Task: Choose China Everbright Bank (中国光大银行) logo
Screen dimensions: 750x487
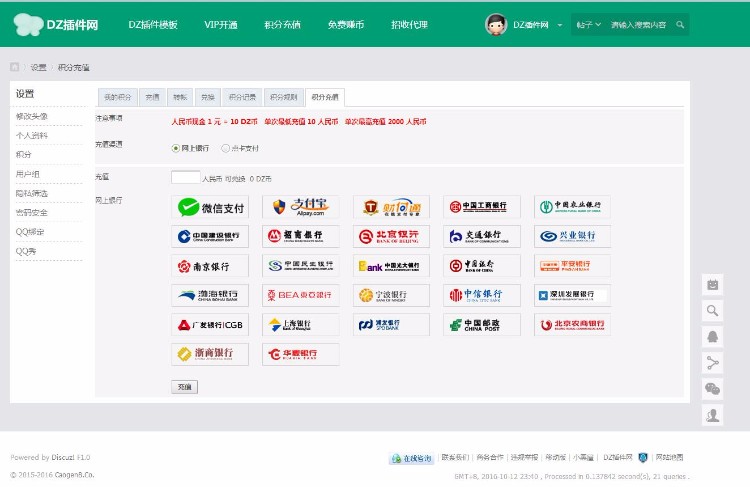Action: click(x=391, y=266)
